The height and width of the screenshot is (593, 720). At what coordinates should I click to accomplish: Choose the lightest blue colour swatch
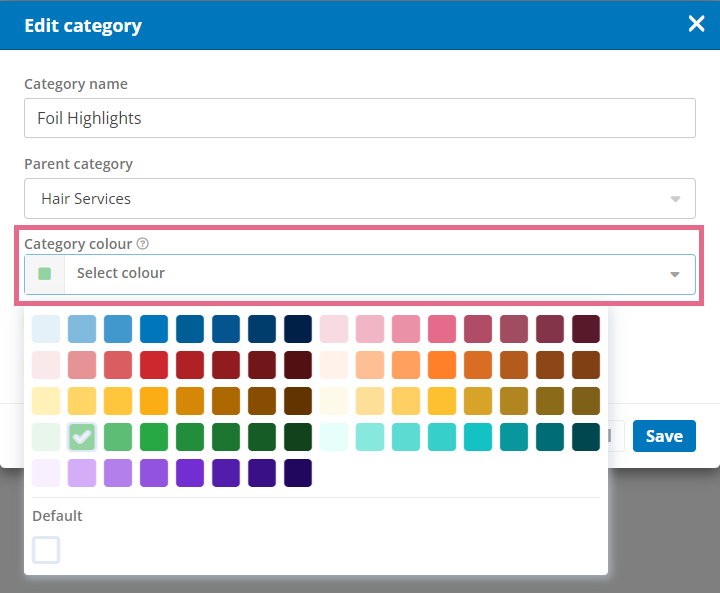point(46,329)
